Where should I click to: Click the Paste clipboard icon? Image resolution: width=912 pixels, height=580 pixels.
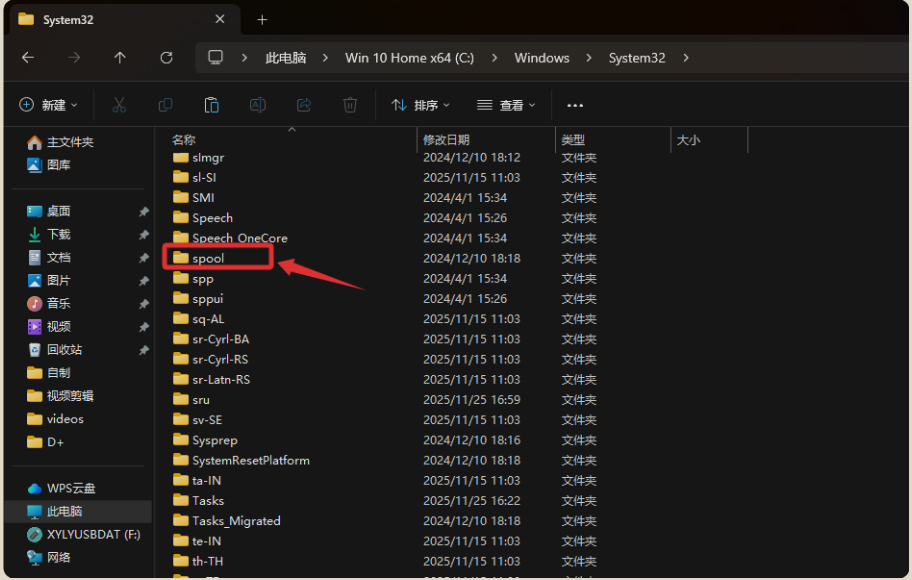(211, 105)
